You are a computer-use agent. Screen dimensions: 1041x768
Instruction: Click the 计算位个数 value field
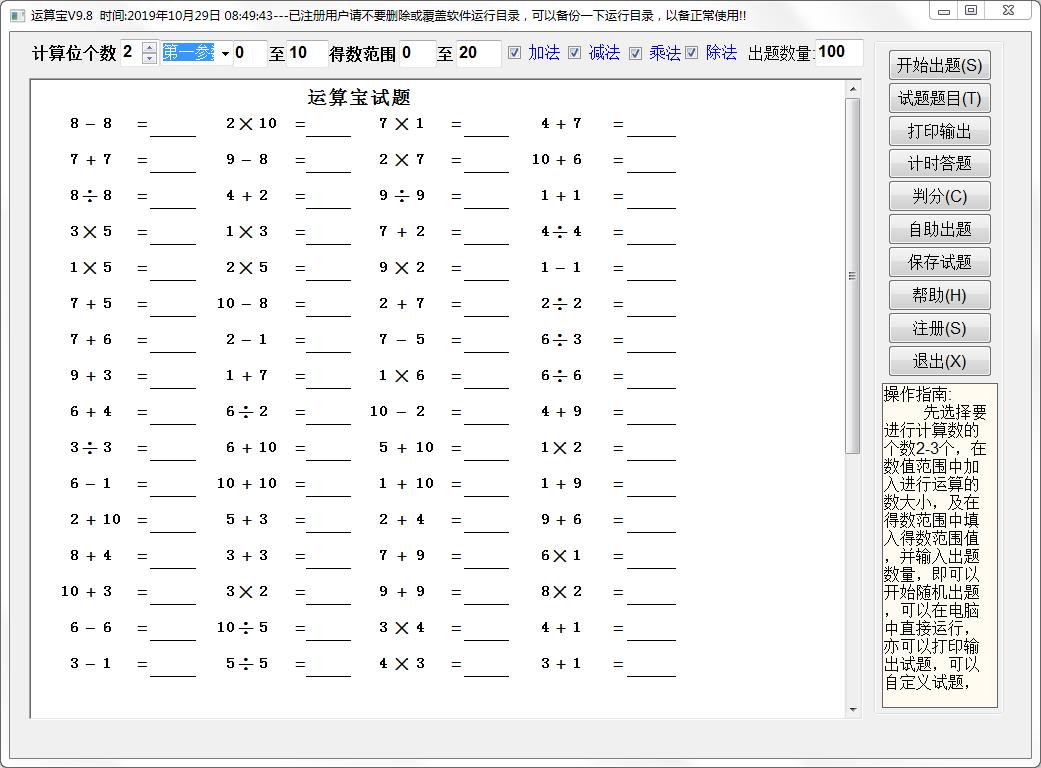pos(131,52)
